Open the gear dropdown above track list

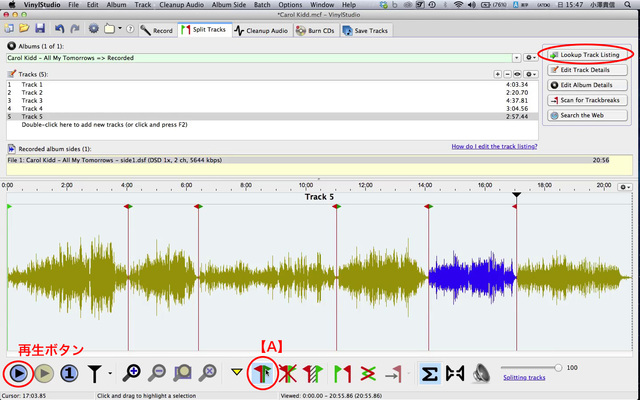(528, 74)
